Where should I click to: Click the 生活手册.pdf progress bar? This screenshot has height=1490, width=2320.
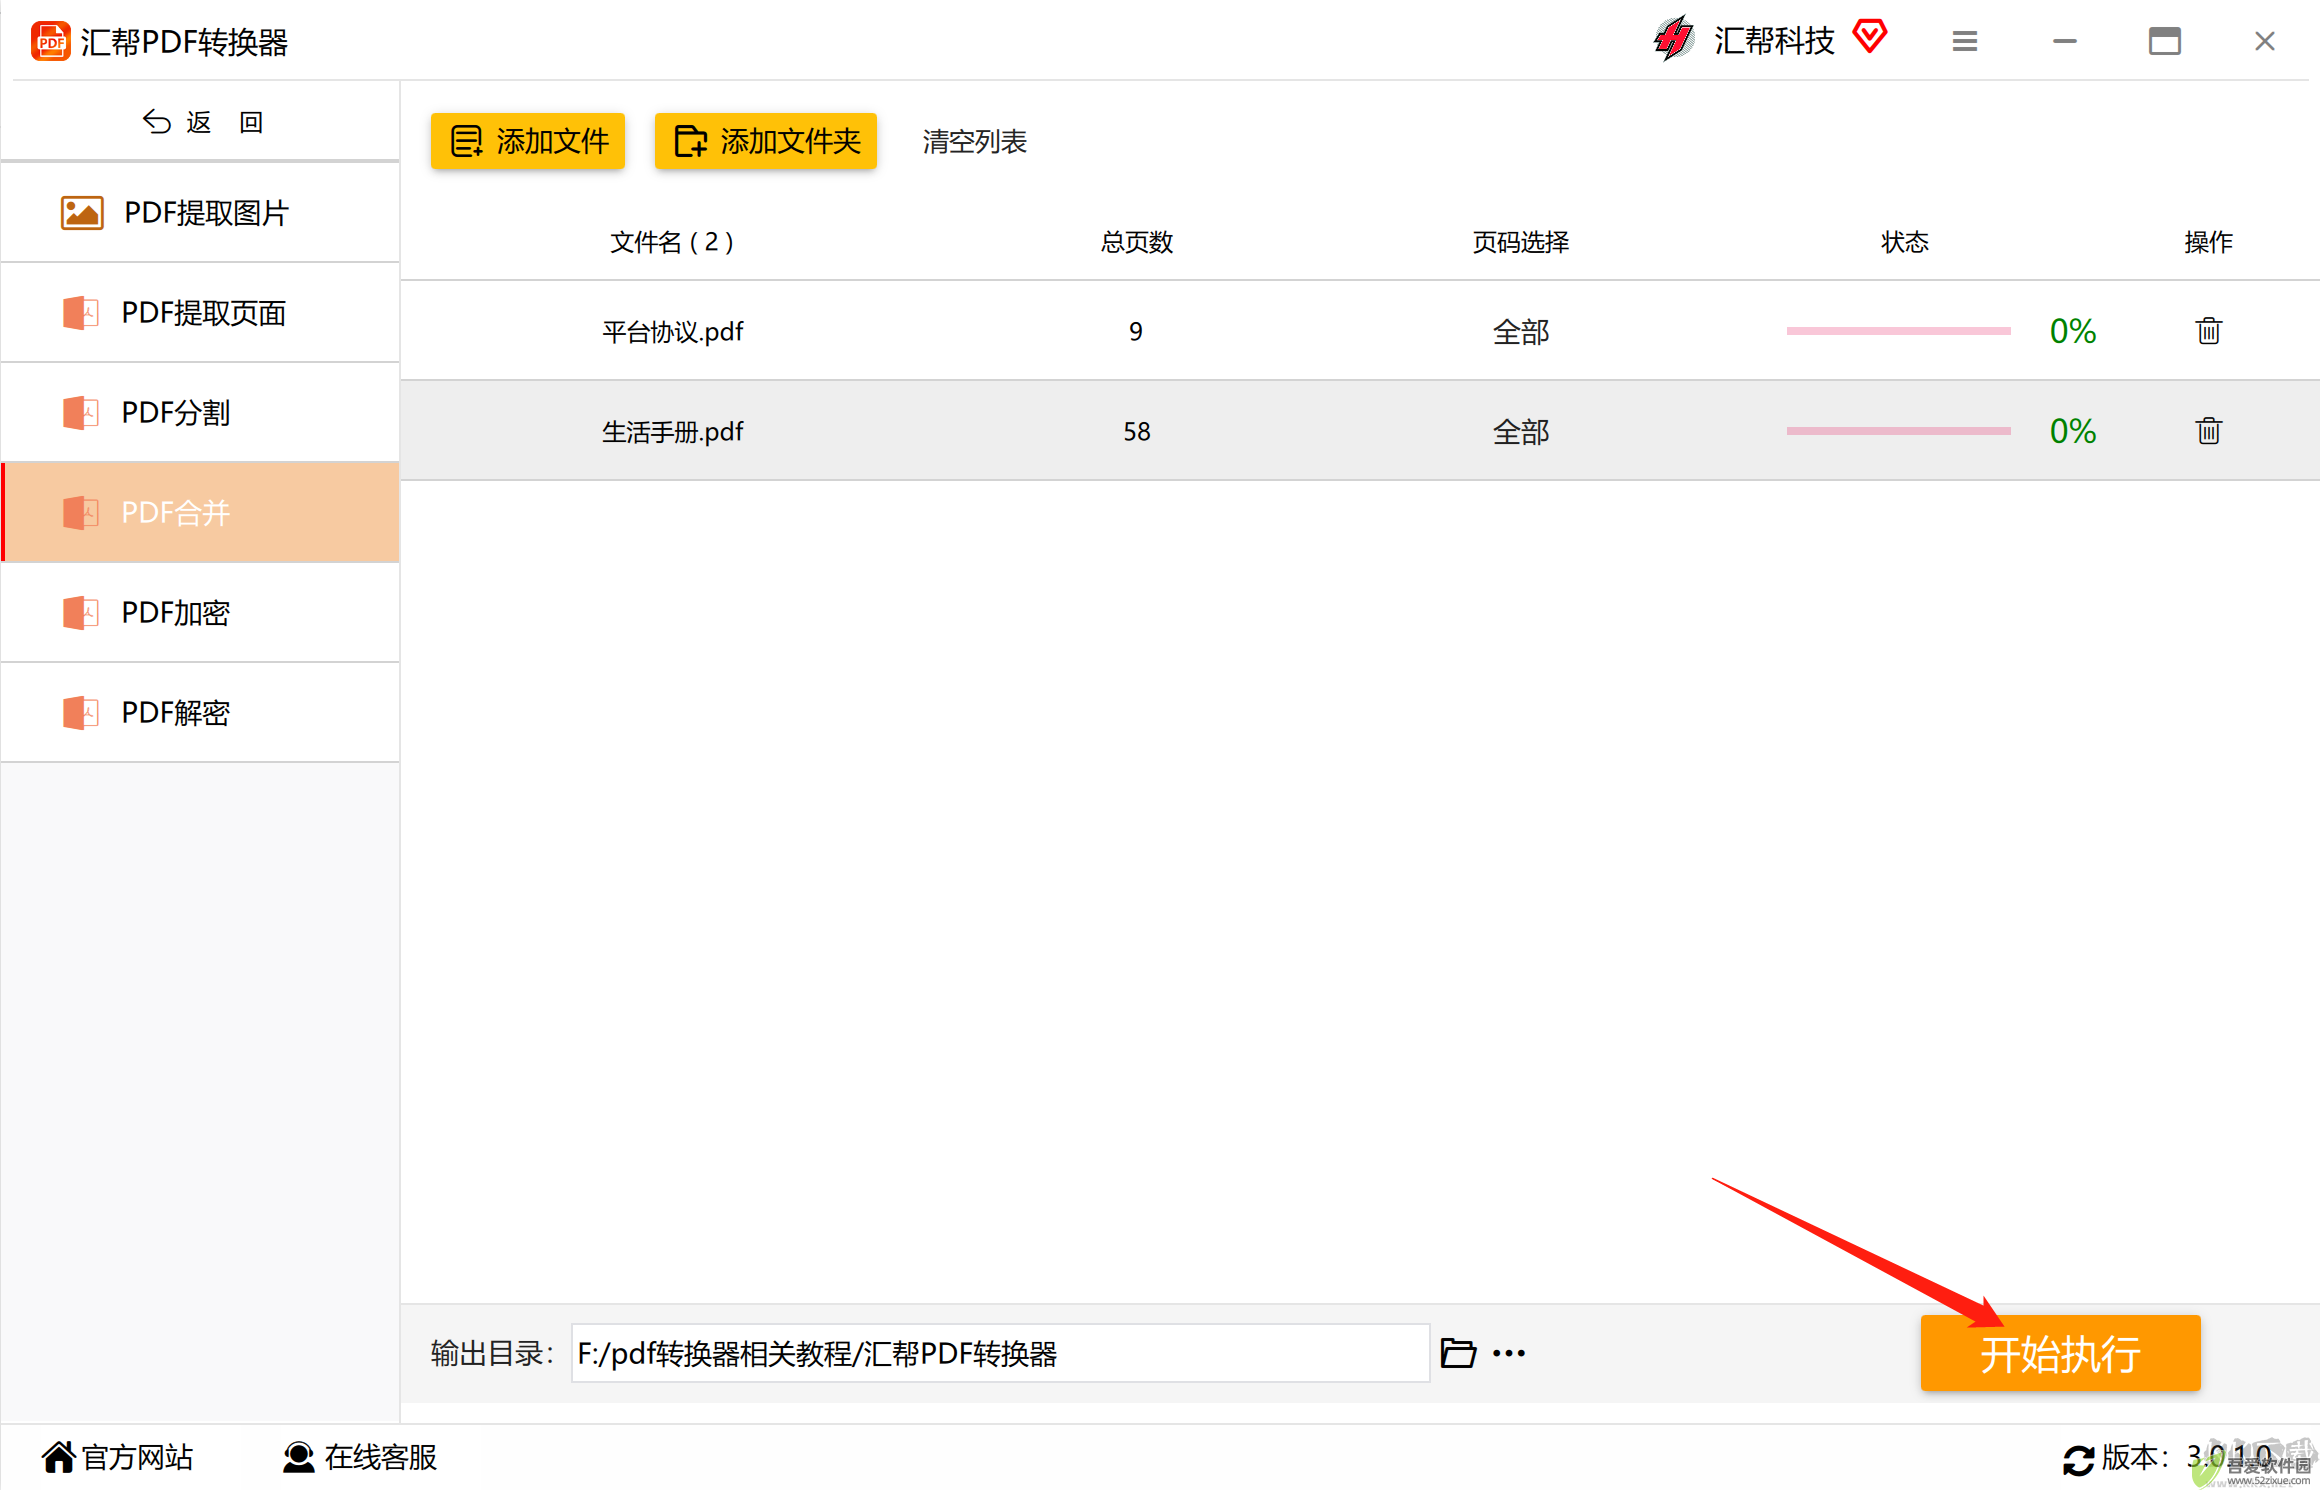pos(1898,431)
